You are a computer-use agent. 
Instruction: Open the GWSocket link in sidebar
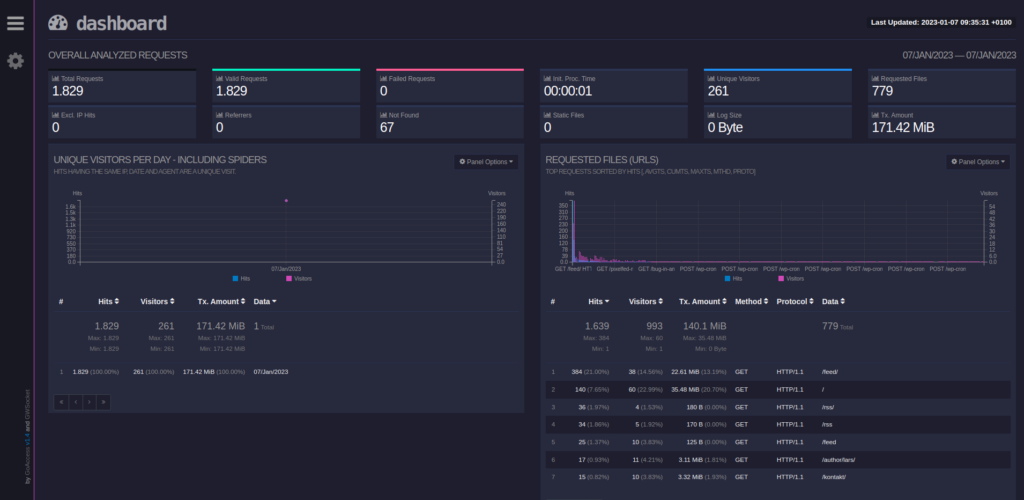[27, 403]
